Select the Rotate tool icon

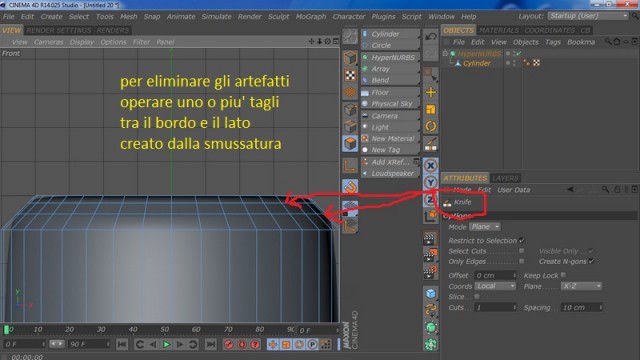[x=431, y=126]
